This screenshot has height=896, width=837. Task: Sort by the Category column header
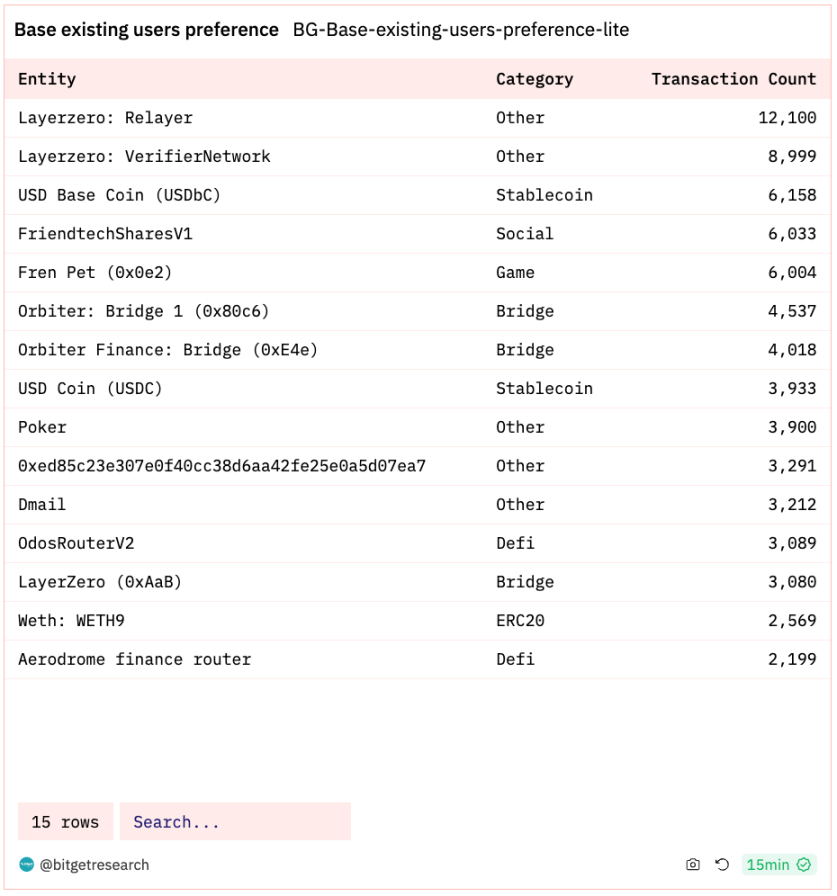tap(534, 79)
